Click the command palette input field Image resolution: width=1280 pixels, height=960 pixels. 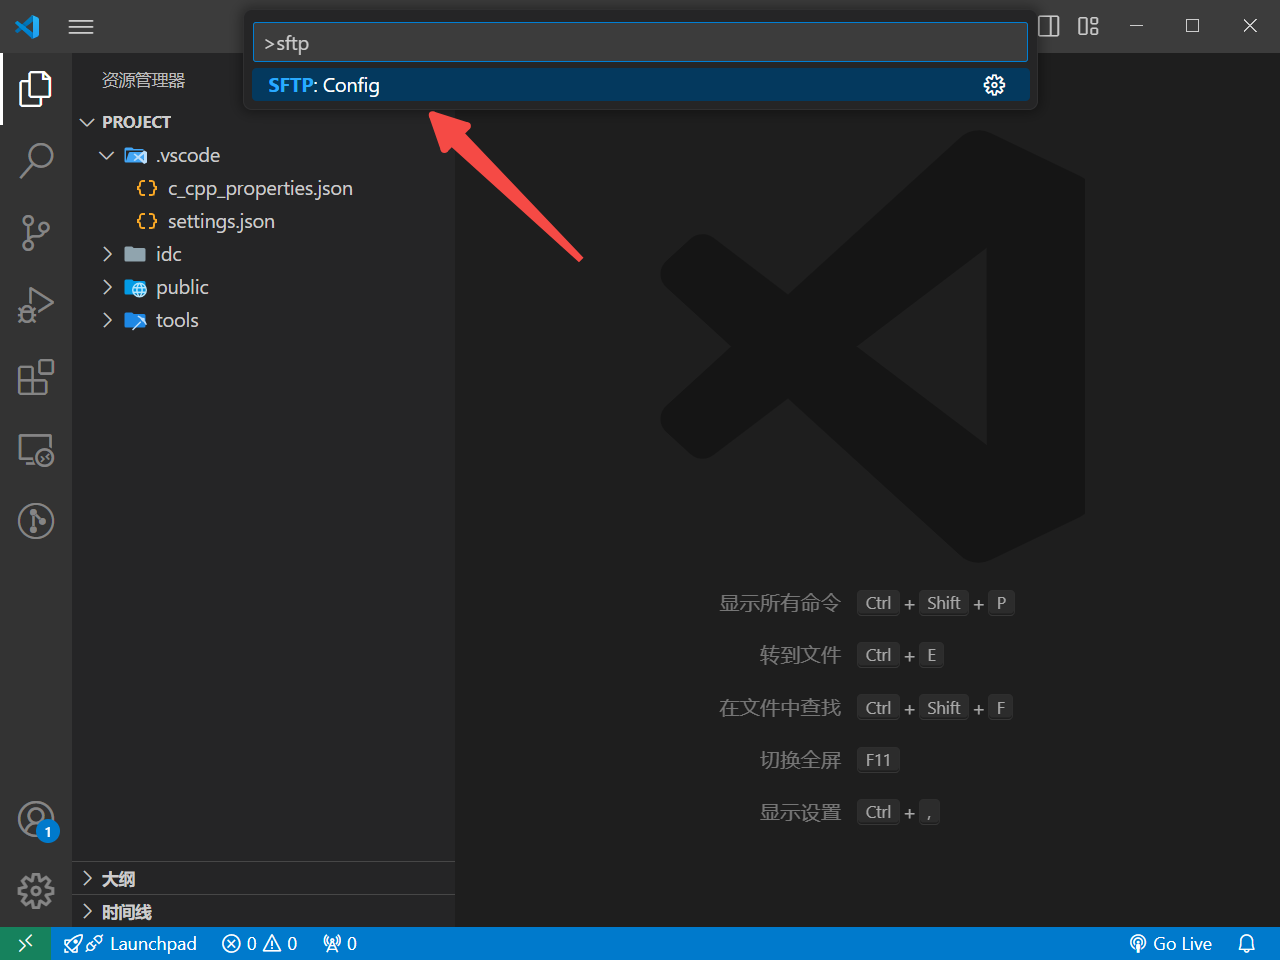pyautogui.click(x=640, y=43)
